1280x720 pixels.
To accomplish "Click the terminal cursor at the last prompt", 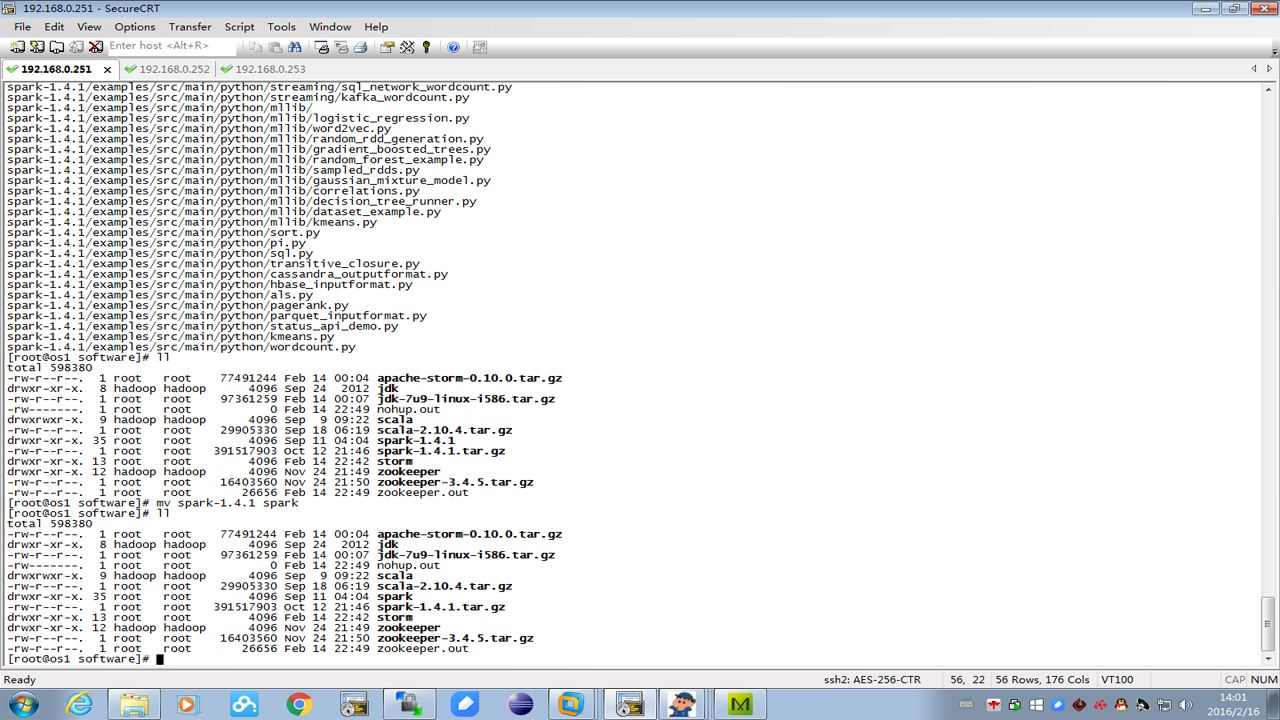I will [159, 659].
